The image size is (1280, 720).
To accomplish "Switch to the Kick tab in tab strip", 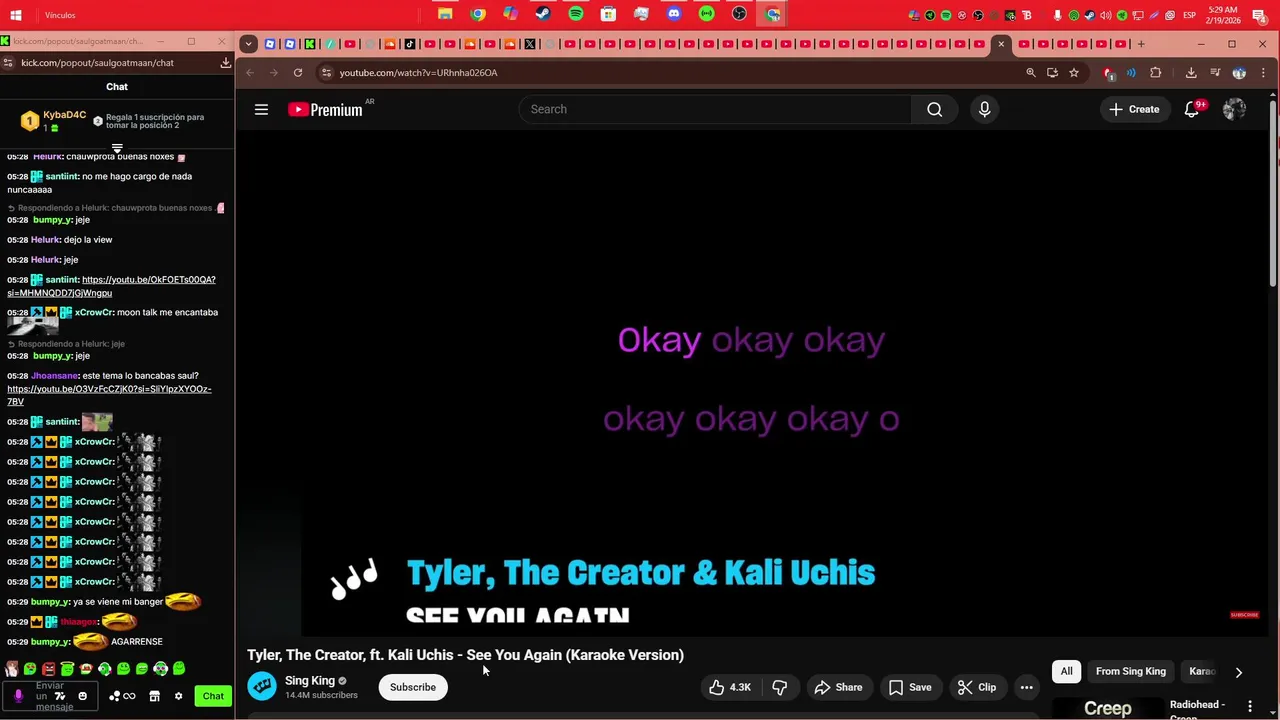I will 310,44.
